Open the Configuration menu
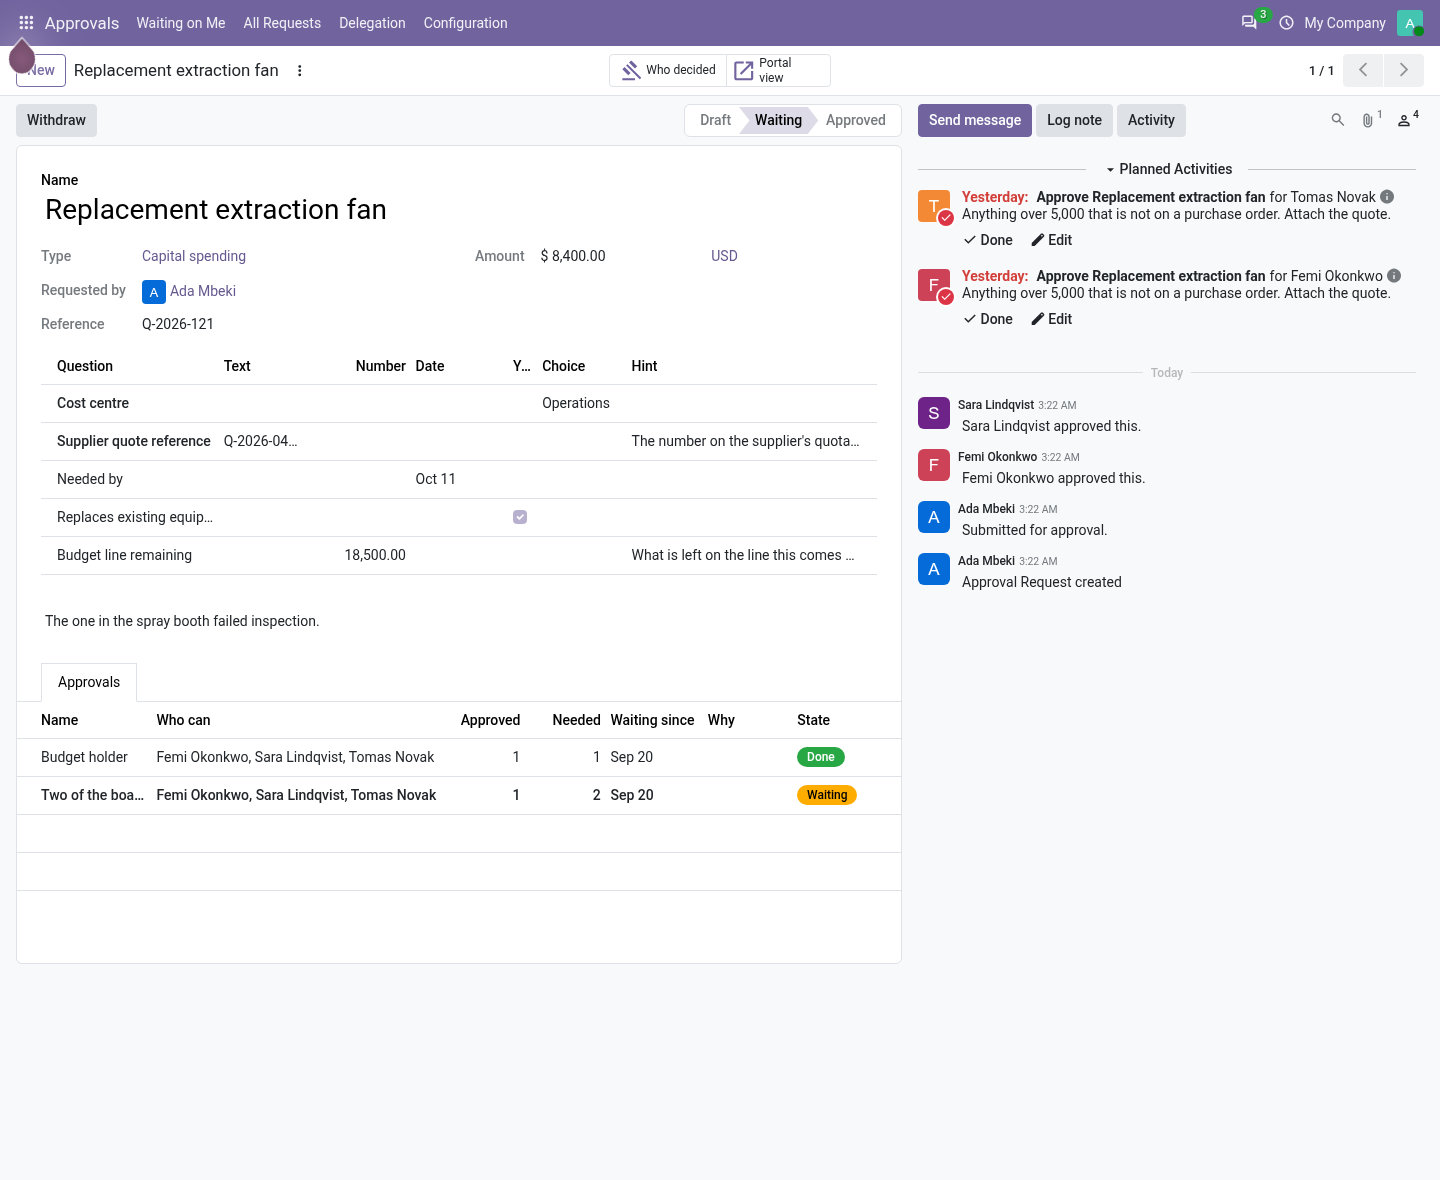This screenshot has height=1180, width=1440. (x=465, y=23)
